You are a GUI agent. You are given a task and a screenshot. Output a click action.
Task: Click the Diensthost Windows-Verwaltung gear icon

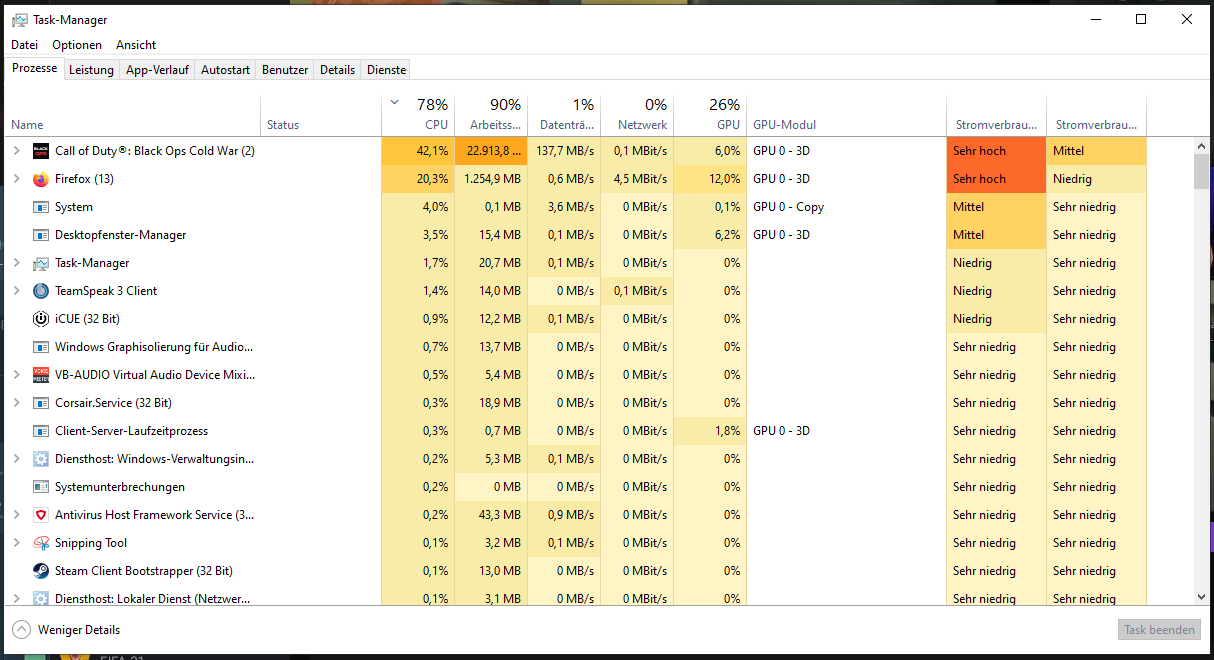(41, 459)
